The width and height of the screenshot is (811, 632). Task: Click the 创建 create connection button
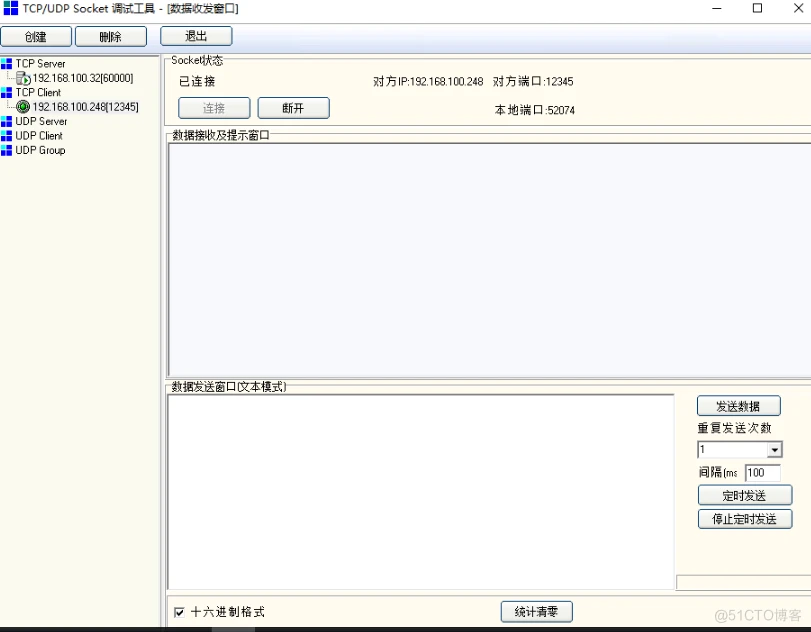point(36,36)
